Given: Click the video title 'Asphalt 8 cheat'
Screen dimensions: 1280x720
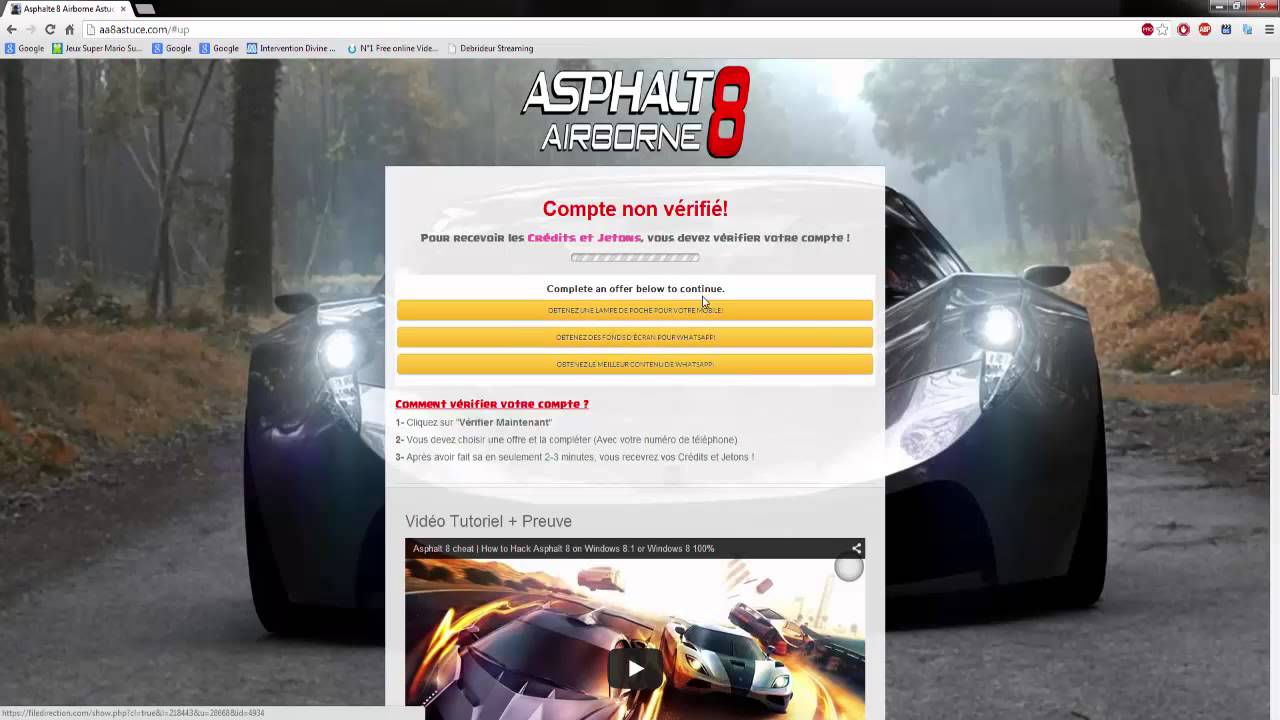Looking at the screenshot, I should pyautogui.click(x=563, y=548).
